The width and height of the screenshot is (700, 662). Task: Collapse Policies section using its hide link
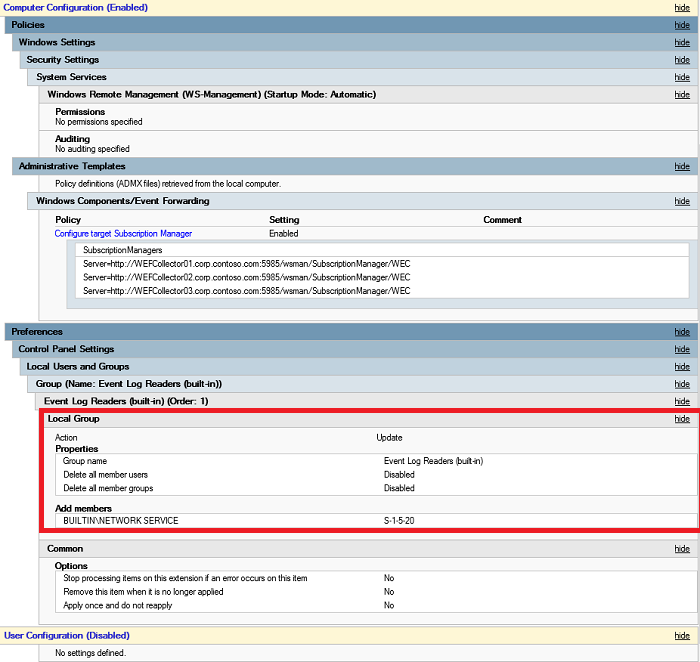point(682,25)
